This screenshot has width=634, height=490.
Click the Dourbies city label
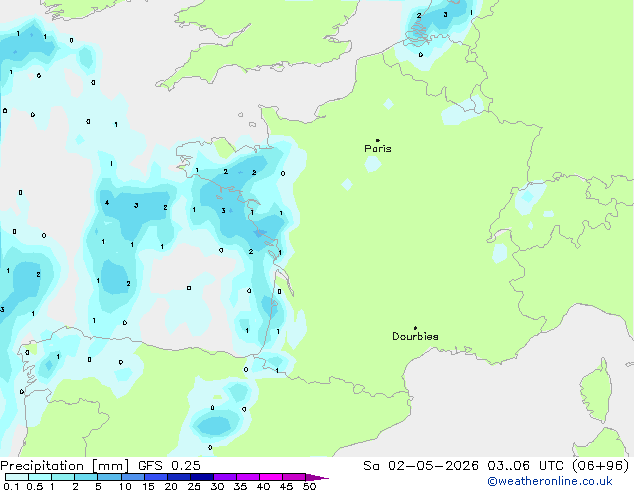(415, 336)
